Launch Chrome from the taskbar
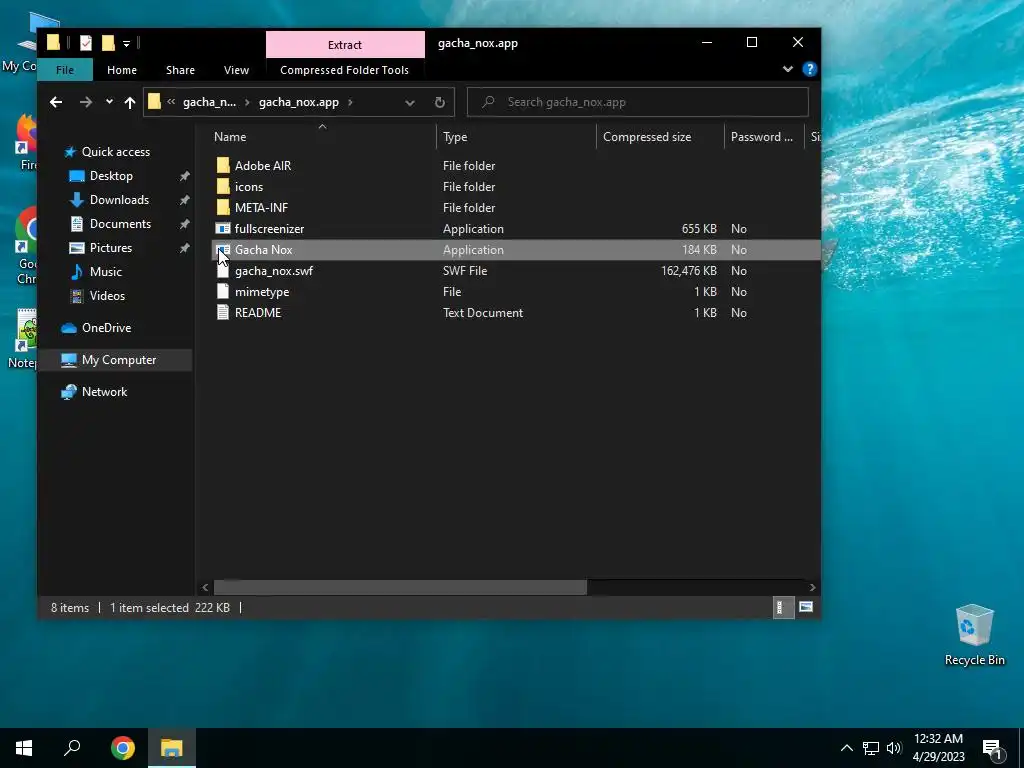Image resolution: width=1024 pixels, height=768 pixels. tap(122, 748)
